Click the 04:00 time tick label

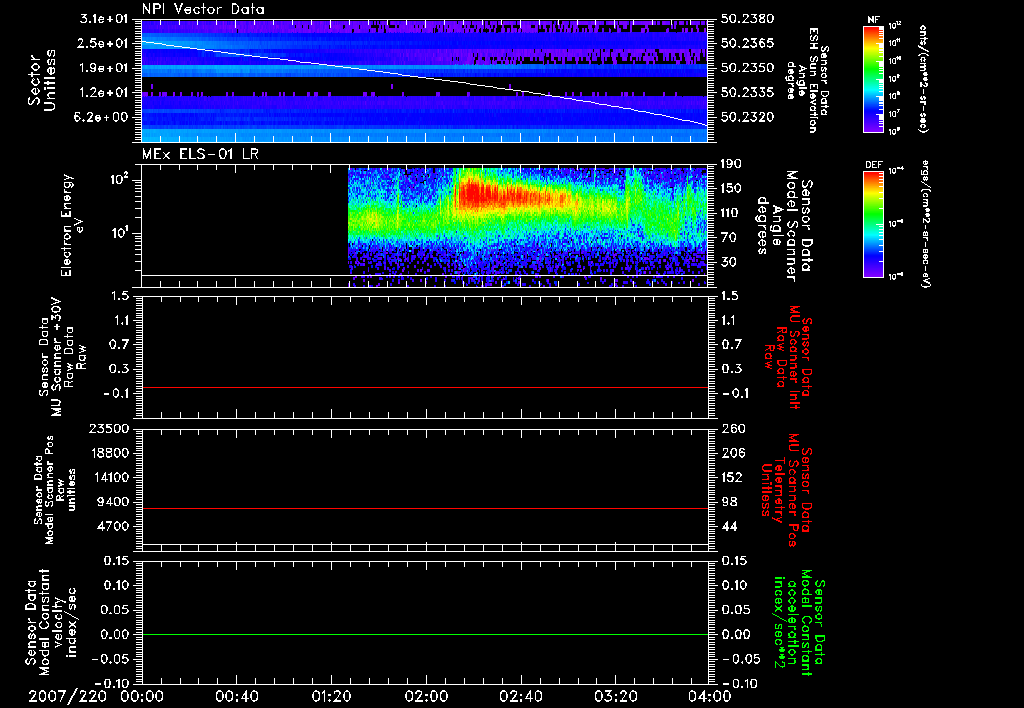710,696
